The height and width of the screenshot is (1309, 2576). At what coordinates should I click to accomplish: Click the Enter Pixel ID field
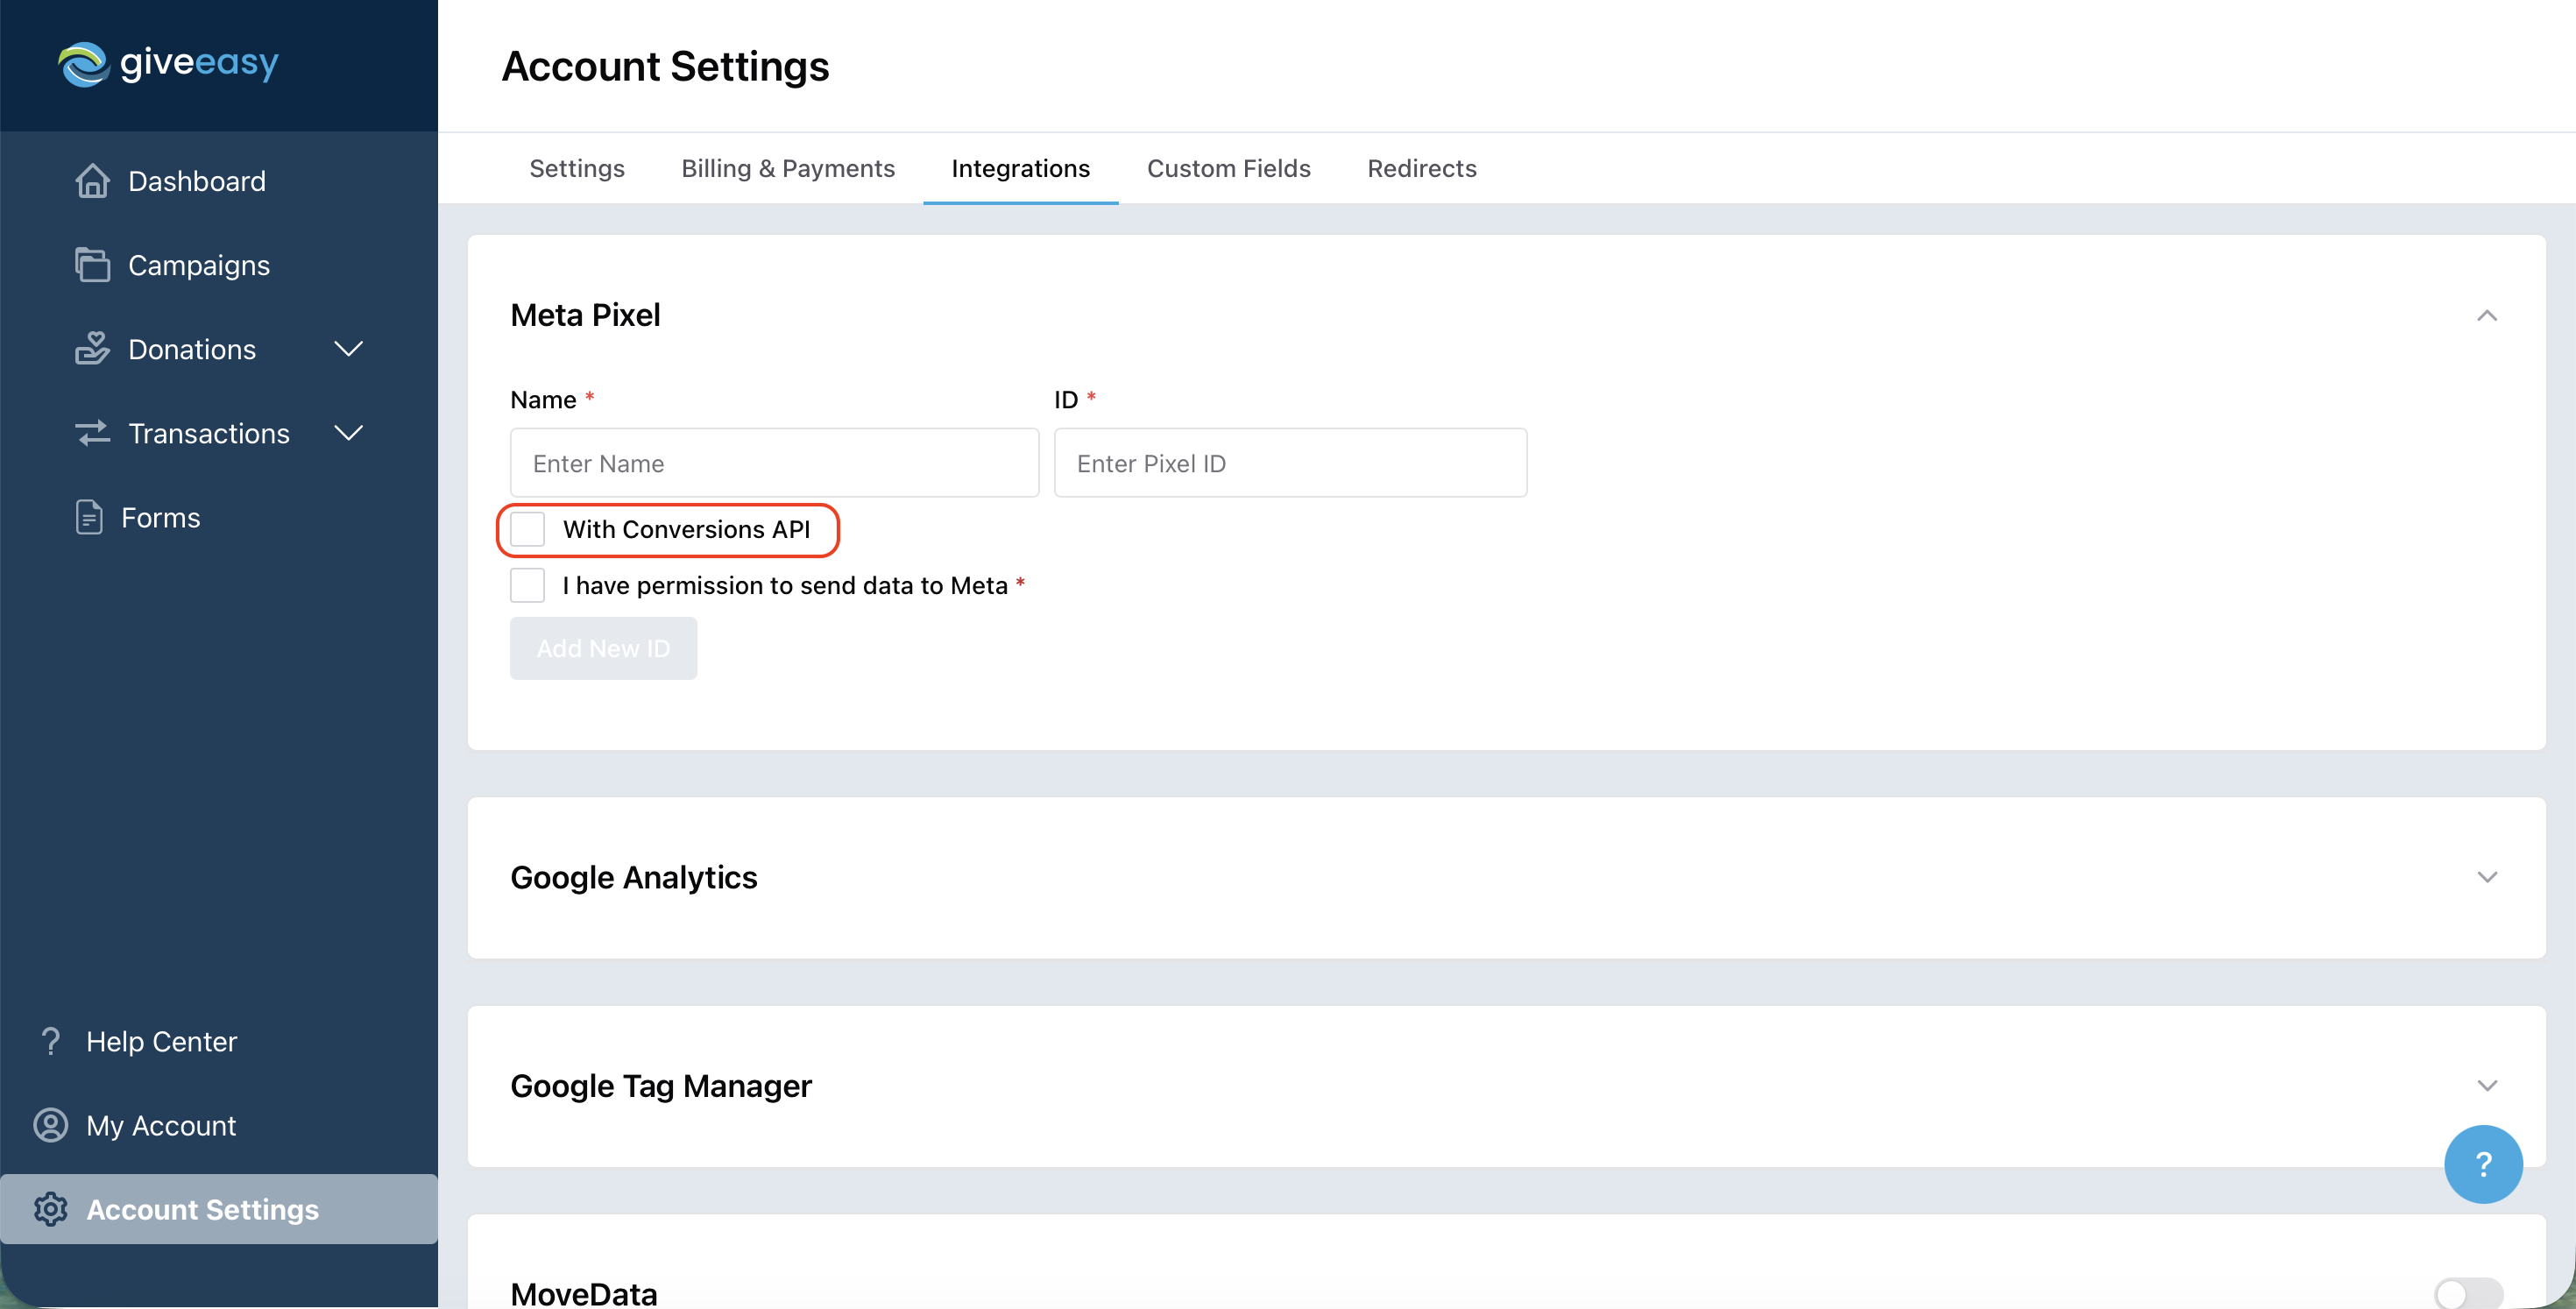(1290, 463)
